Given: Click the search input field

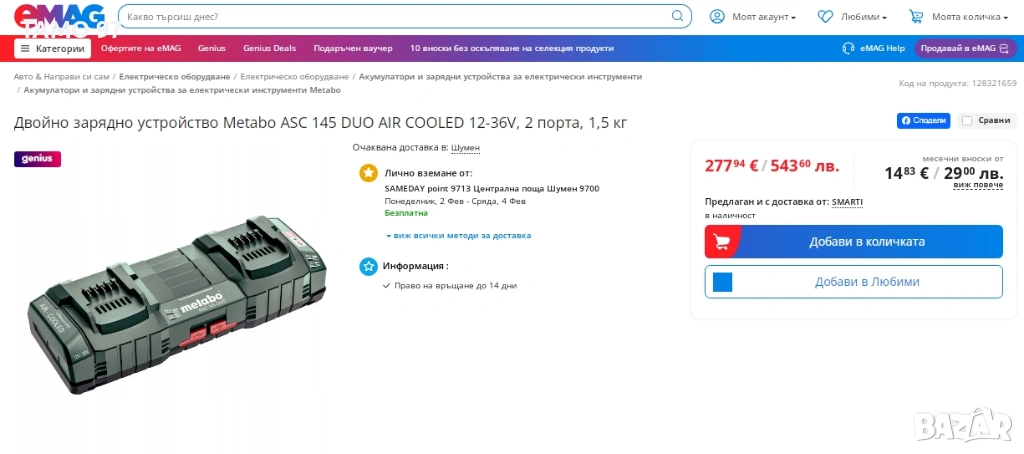Looking at the screenshot, I should [395, 16].
